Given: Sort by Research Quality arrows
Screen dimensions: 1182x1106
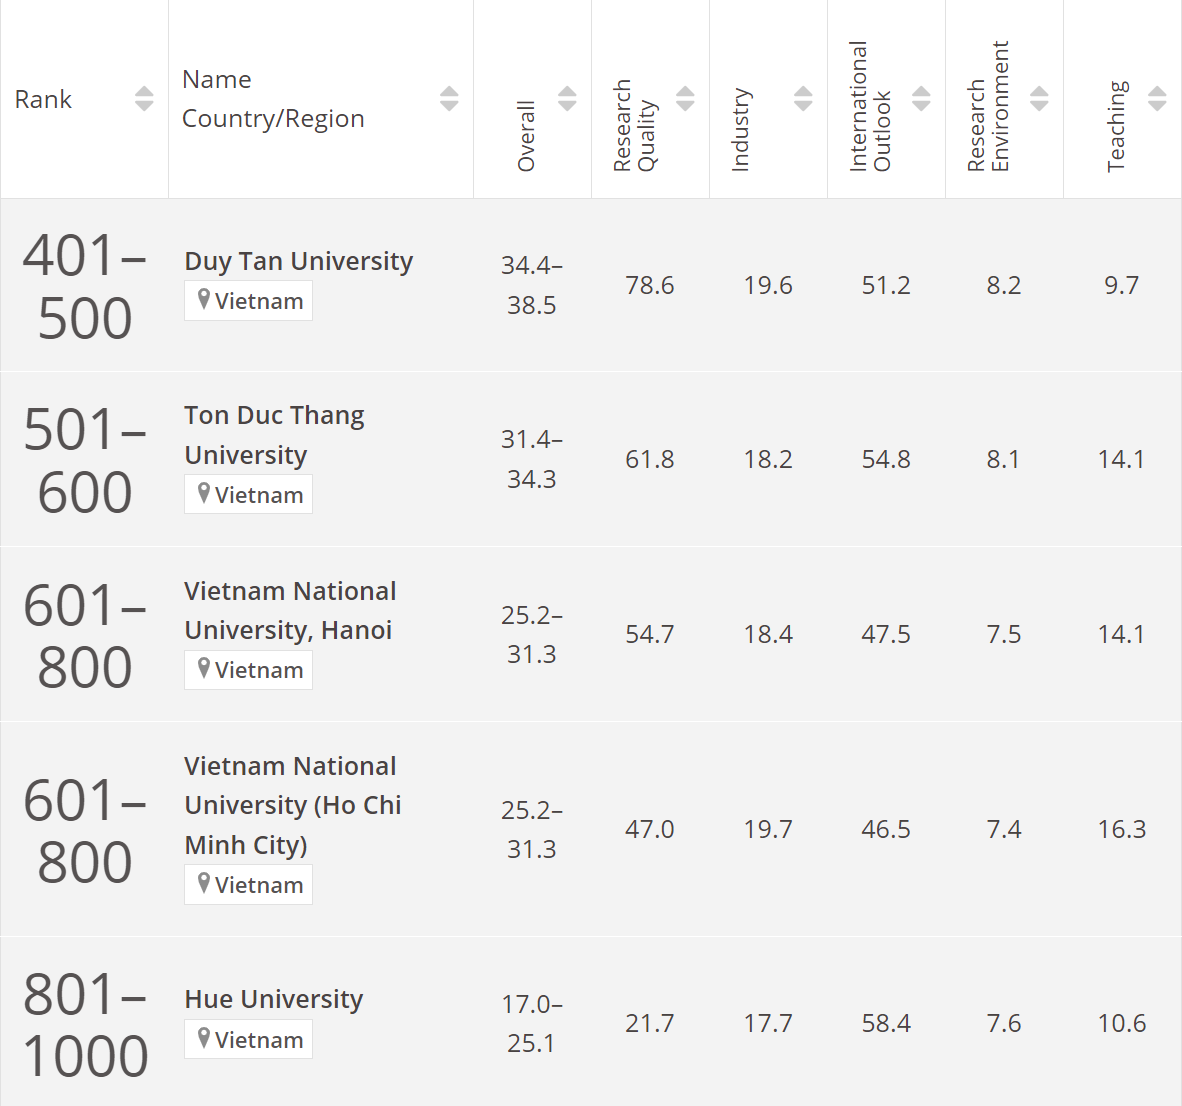Looking at the screenshot, I should 685,99.
